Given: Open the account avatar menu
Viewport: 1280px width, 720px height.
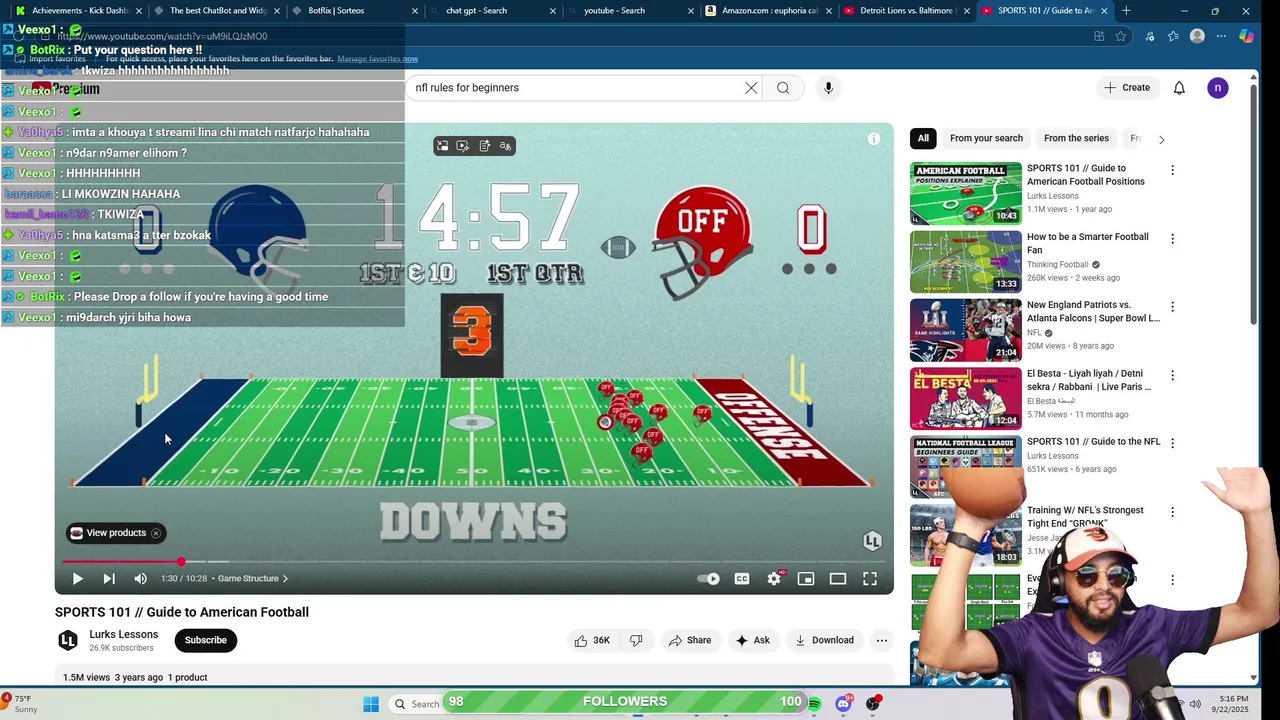Looking at the screenshot, I should tap(1217, 88).
